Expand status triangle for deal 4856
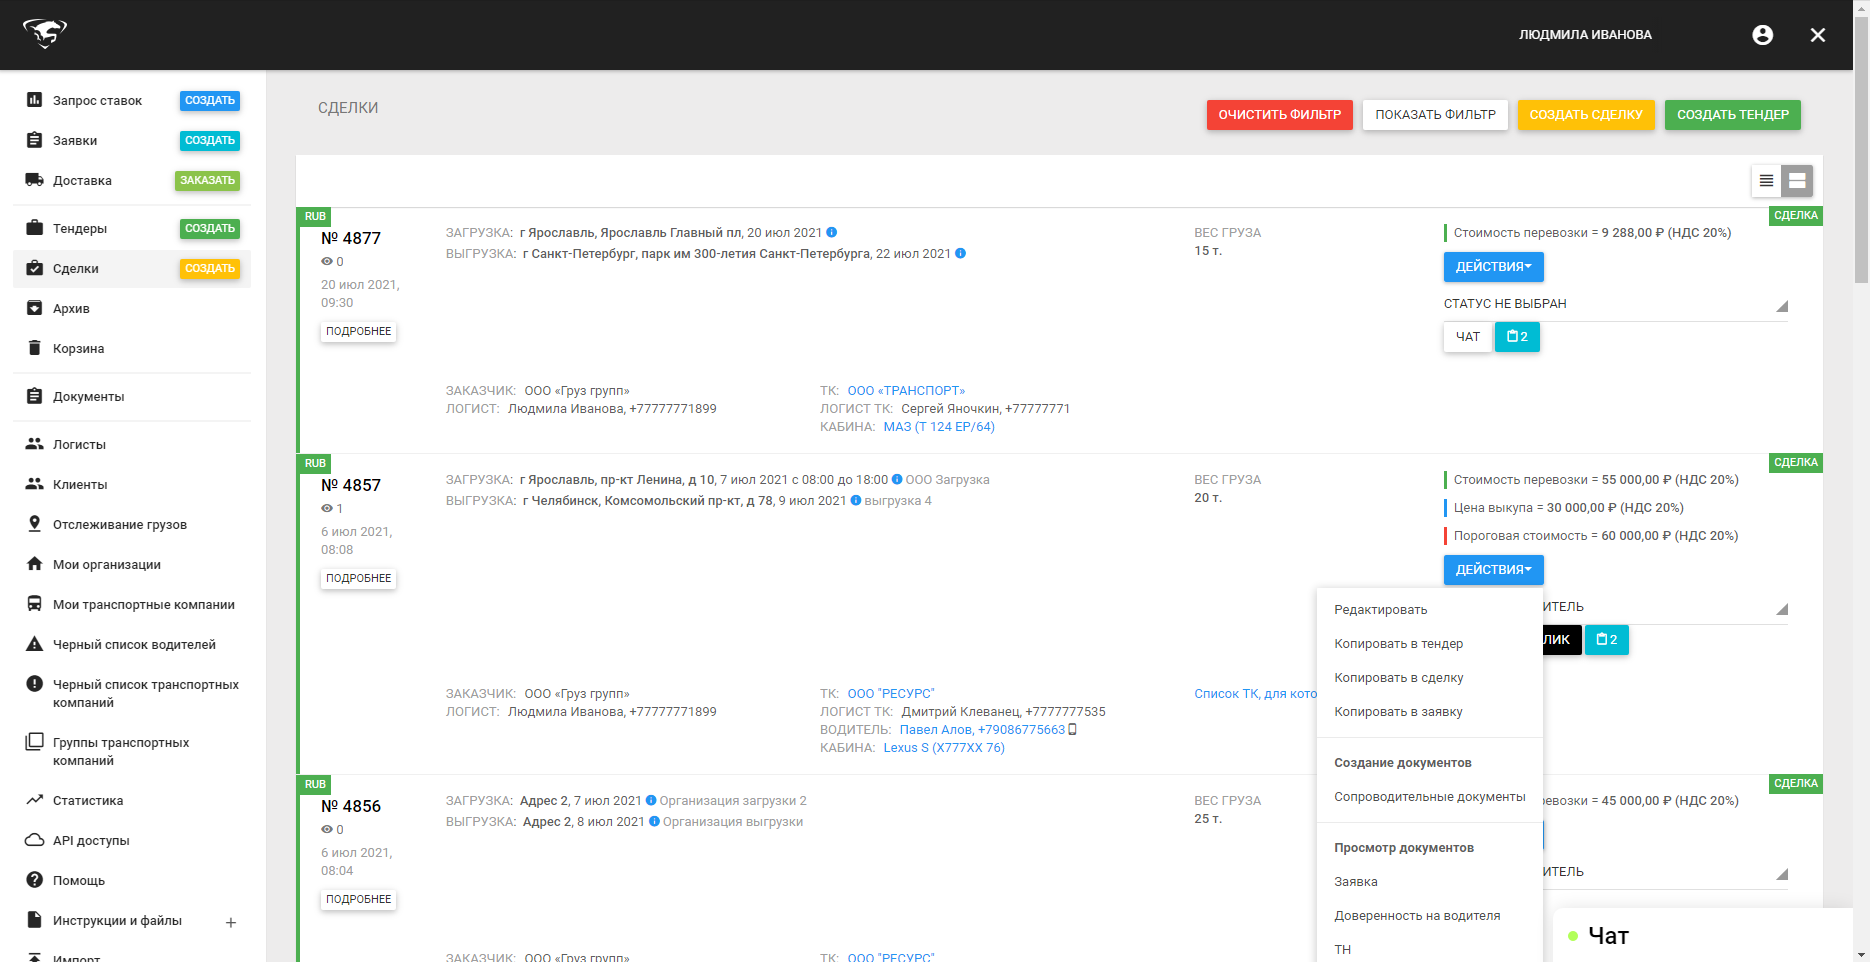Viewport: 1870px width, 962px height. (x=1781, y=874)
